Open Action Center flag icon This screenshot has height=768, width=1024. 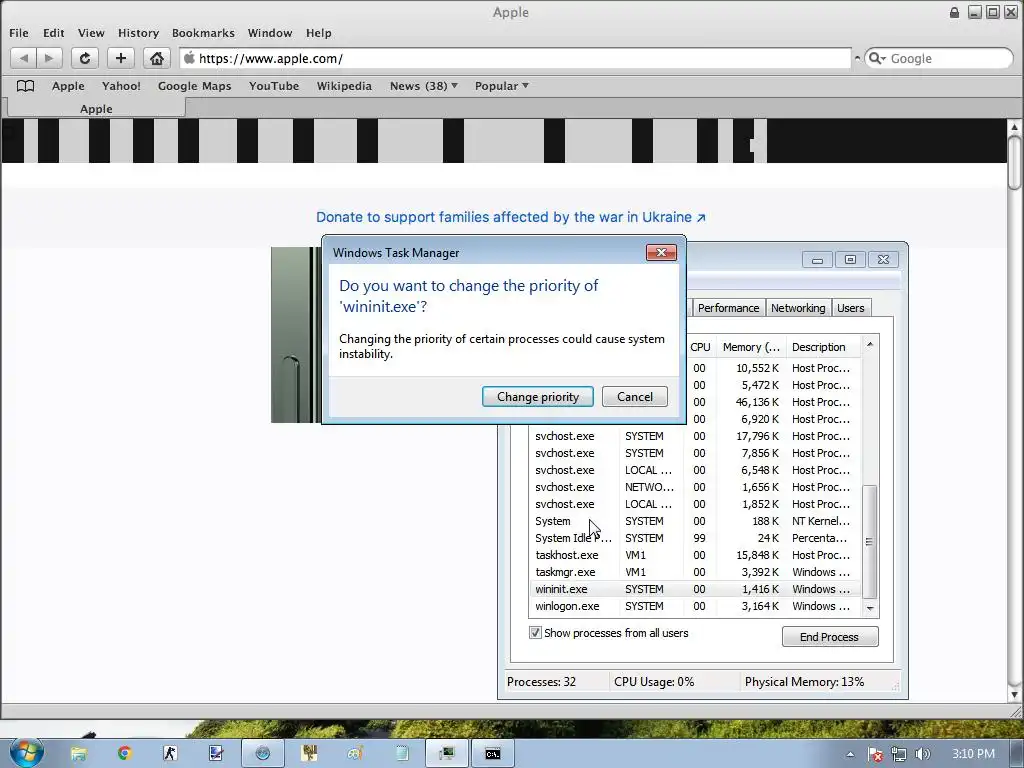[x=875, y=754]
